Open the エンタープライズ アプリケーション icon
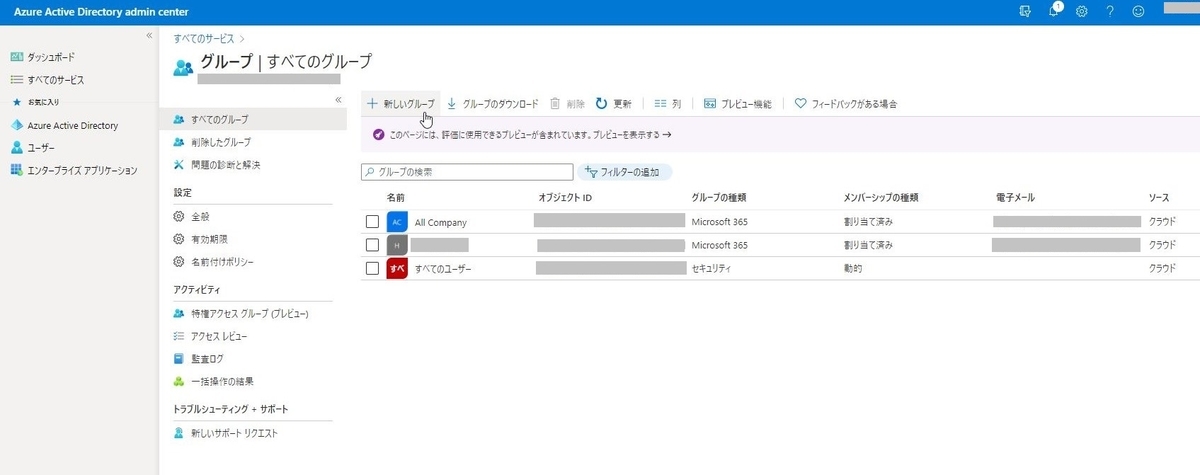 click(x=16, y=170)
